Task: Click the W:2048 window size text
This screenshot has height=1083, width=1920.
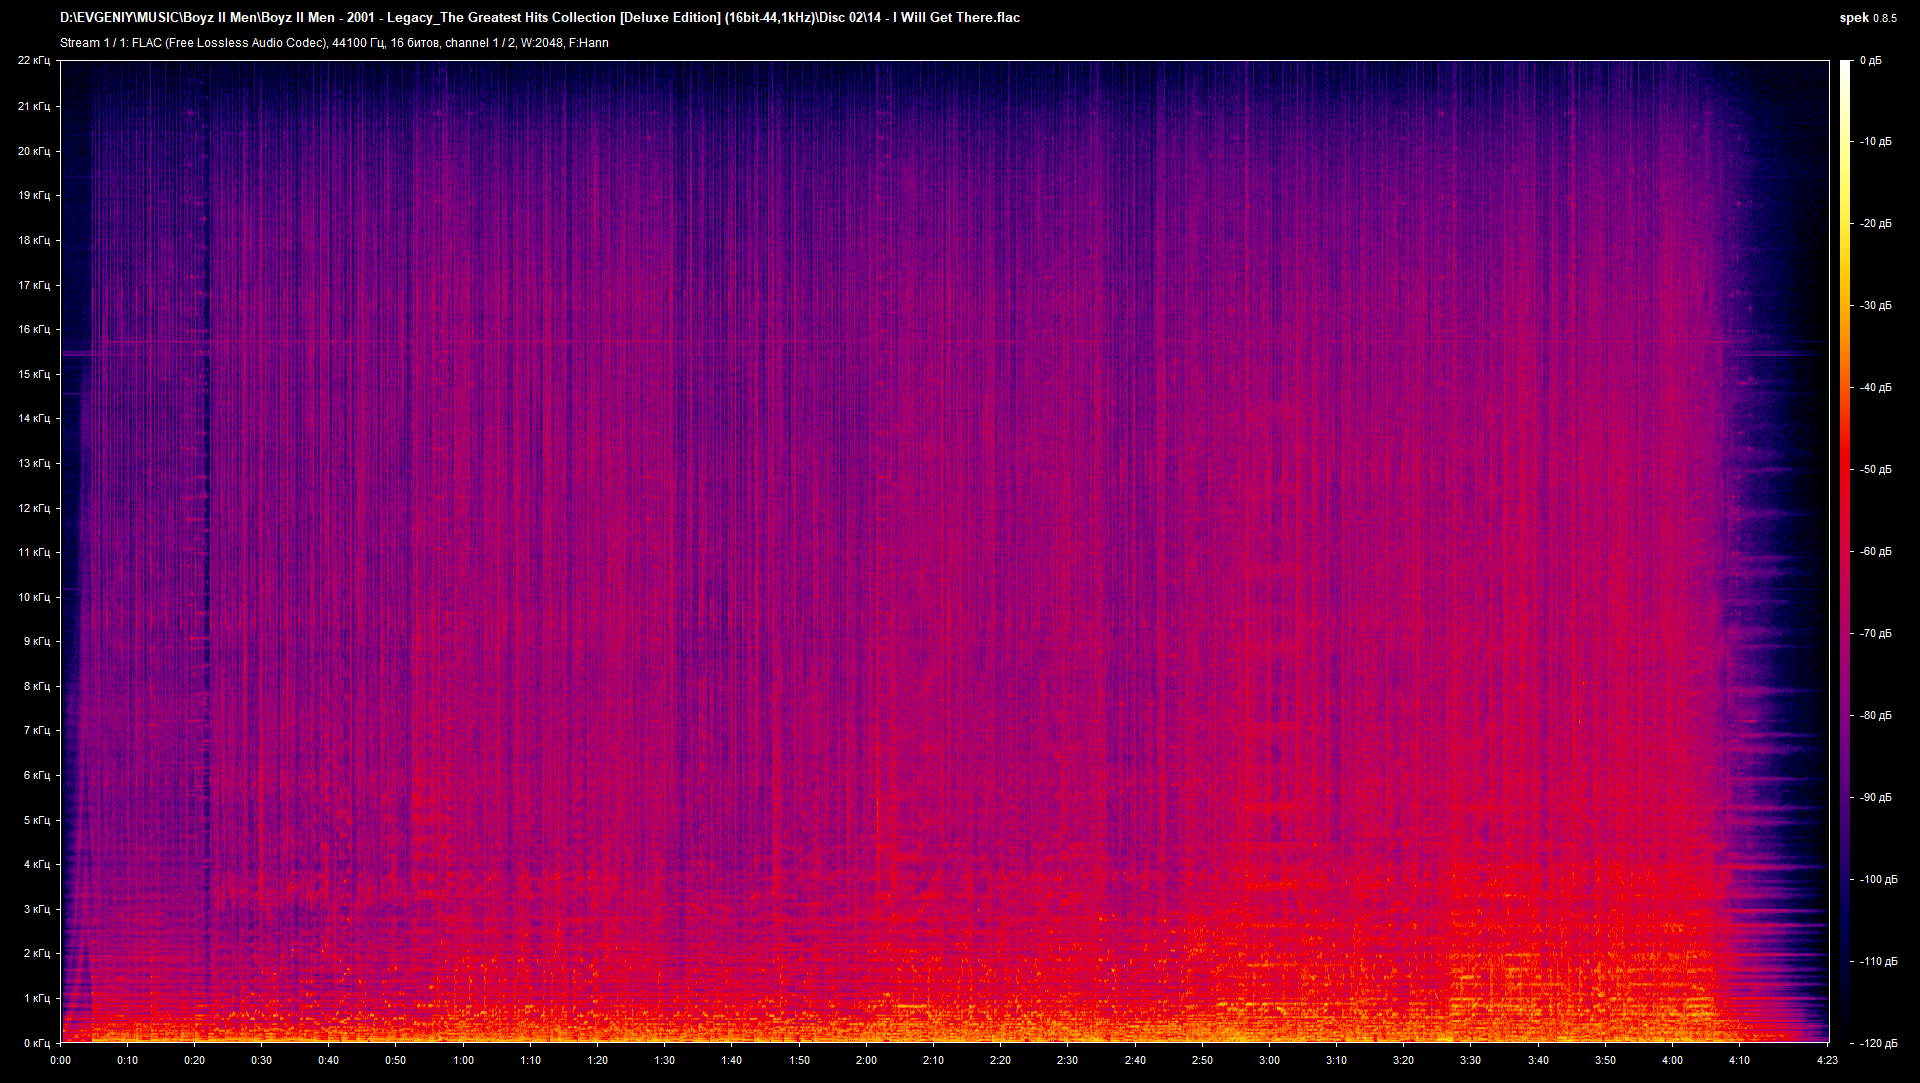Action: coord(541,42)
